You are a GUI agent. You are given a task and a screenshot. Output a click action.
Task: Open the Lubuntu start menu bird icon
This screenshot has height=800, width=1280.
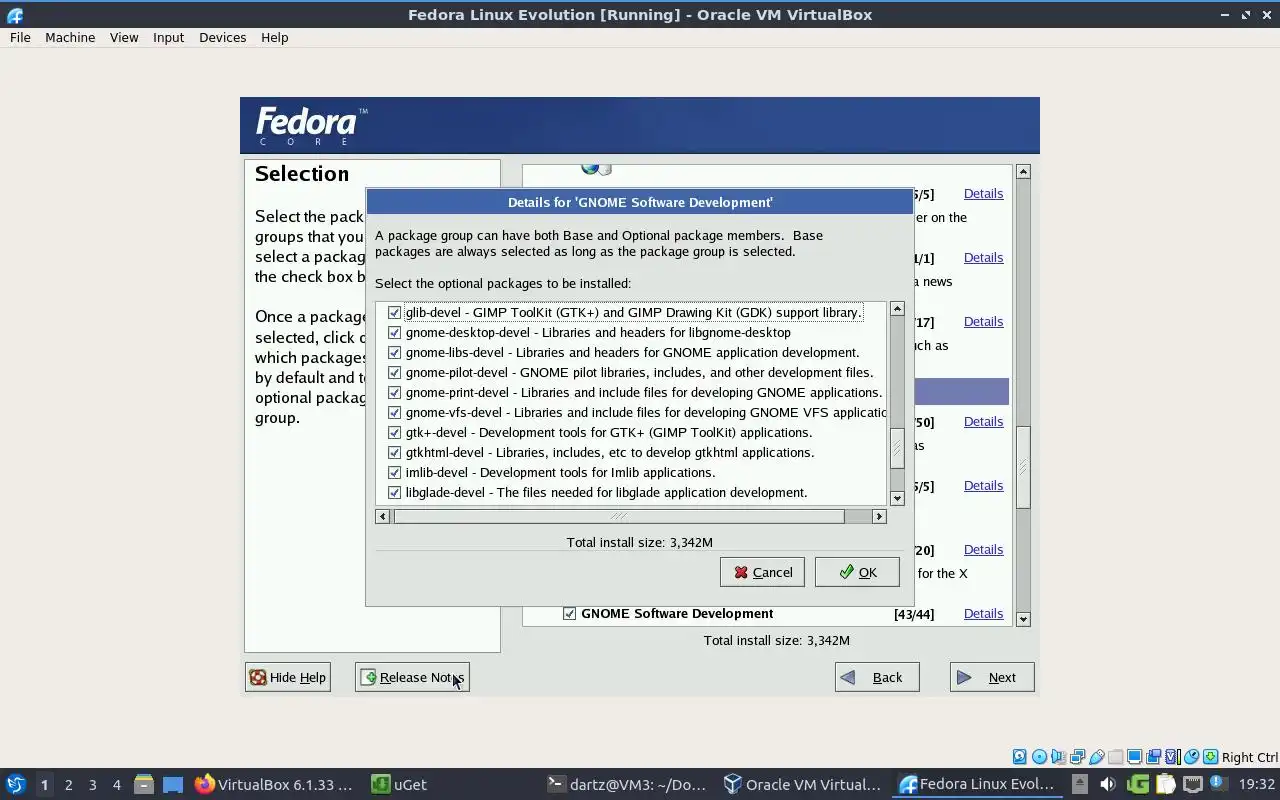(16, 784)
